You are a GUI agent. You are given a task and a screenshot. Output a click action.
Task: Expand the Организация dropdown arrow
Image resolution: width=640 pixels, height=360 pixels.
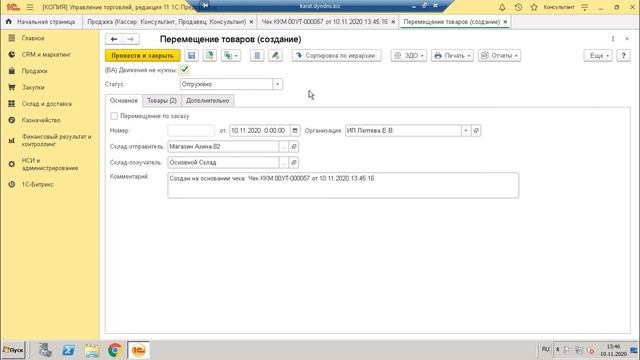point(466,131)
